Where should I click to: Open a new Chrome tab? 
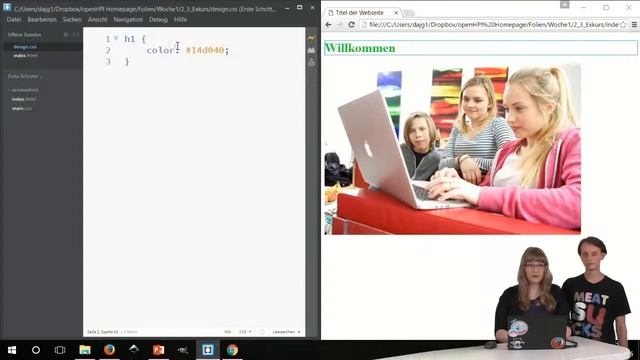tap(409, 13)
